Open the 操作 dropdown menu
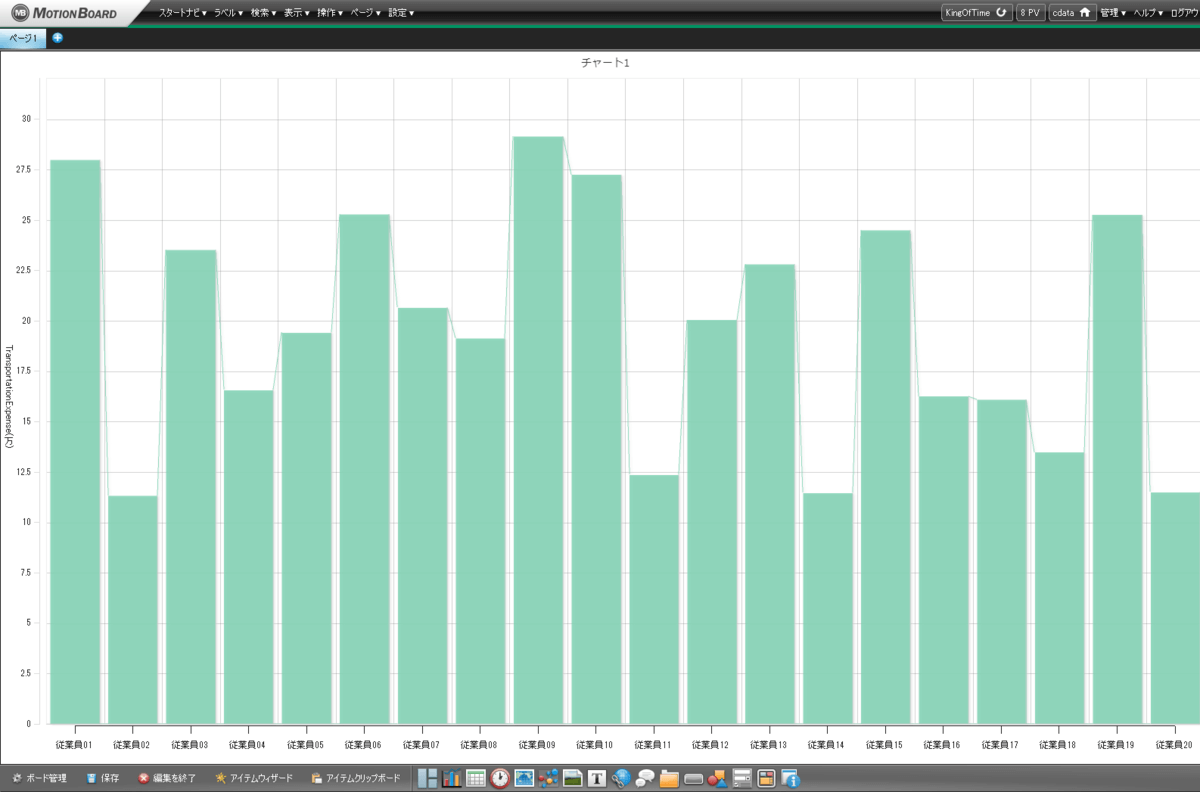 [x=330, y=13]
